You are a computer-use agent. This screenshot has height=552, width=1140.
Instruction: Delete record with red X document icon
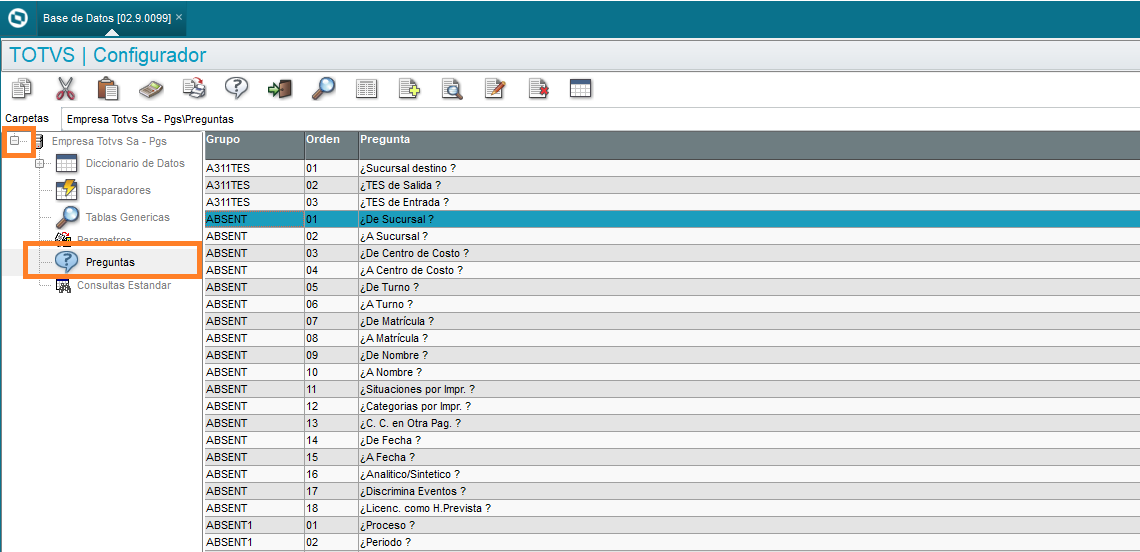click(538, 89)
